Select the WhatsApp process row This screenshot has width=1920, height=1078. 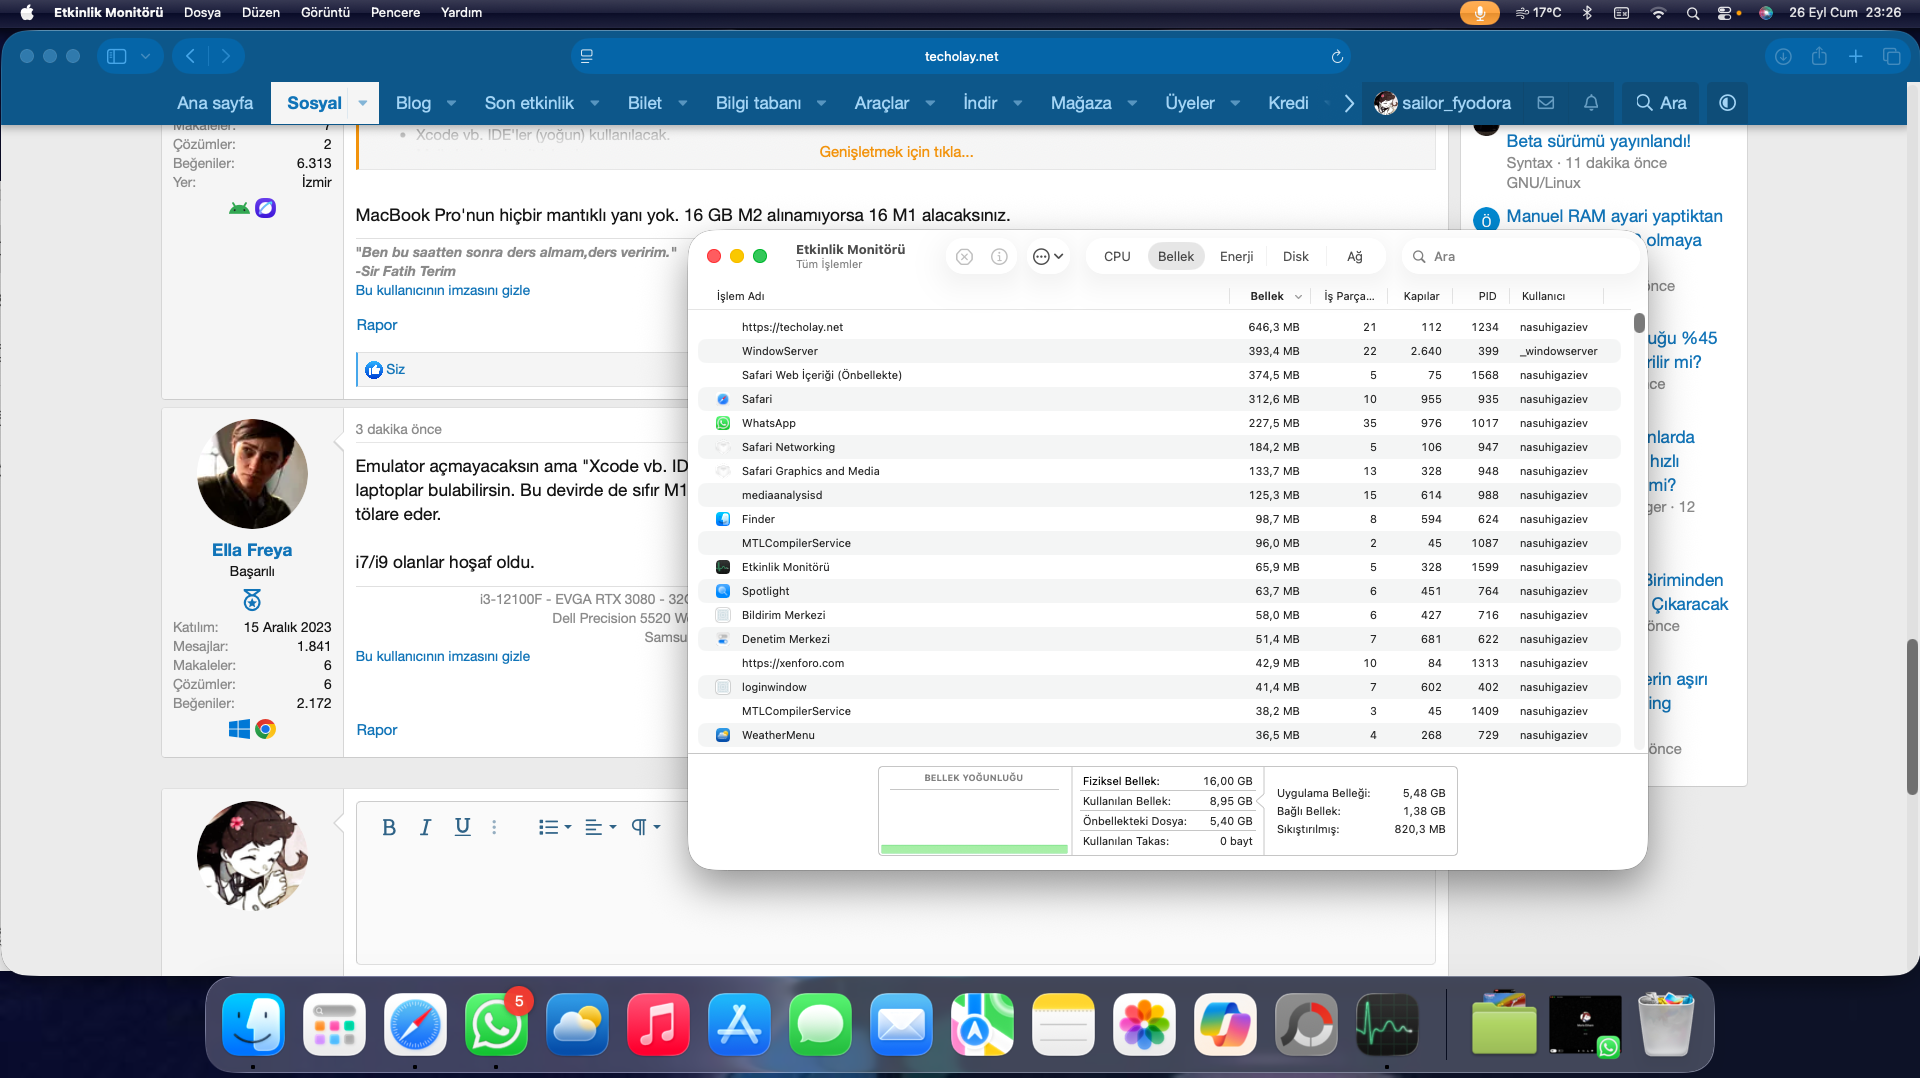coord(1159,423)
